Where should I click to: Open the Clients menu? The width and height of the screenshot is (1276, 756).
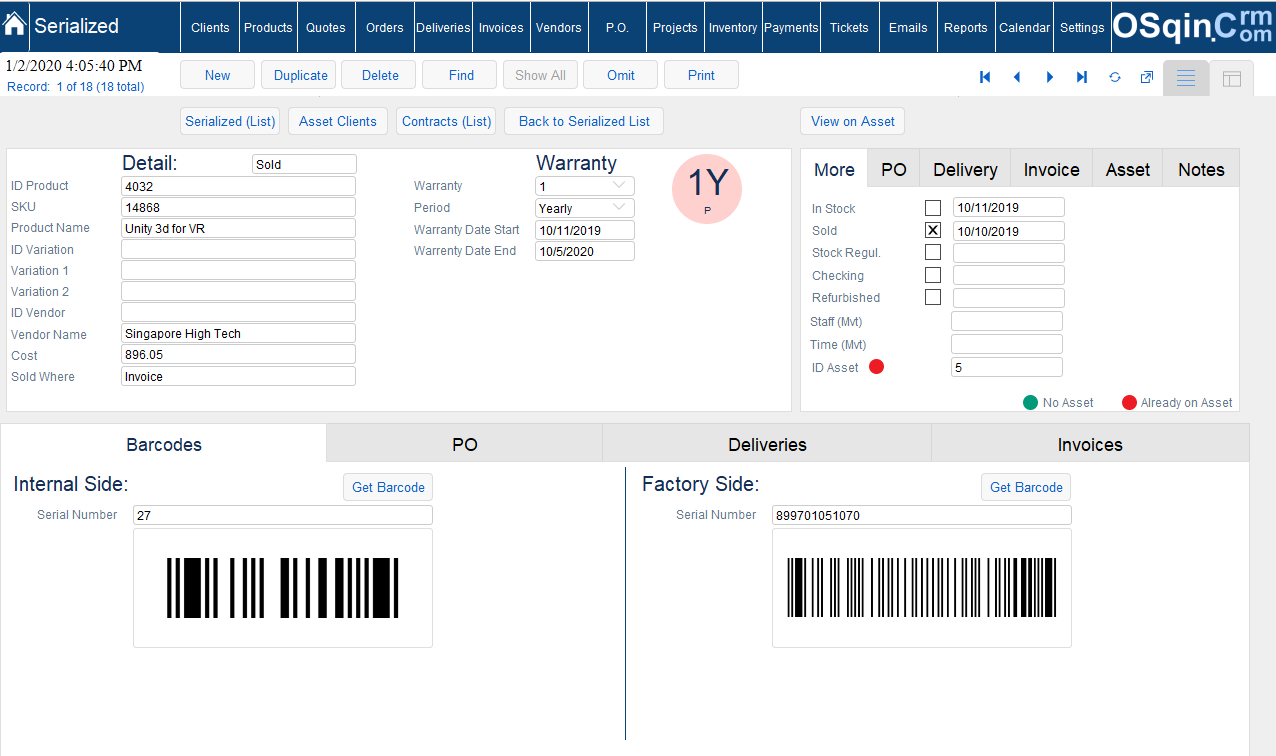pyautogui.click(x=210, y=27)
